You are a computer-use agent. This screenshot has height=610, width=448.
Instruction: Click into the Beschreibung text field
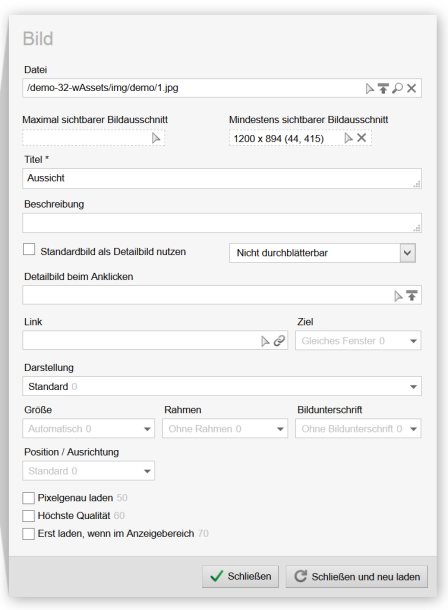(222, 223)
